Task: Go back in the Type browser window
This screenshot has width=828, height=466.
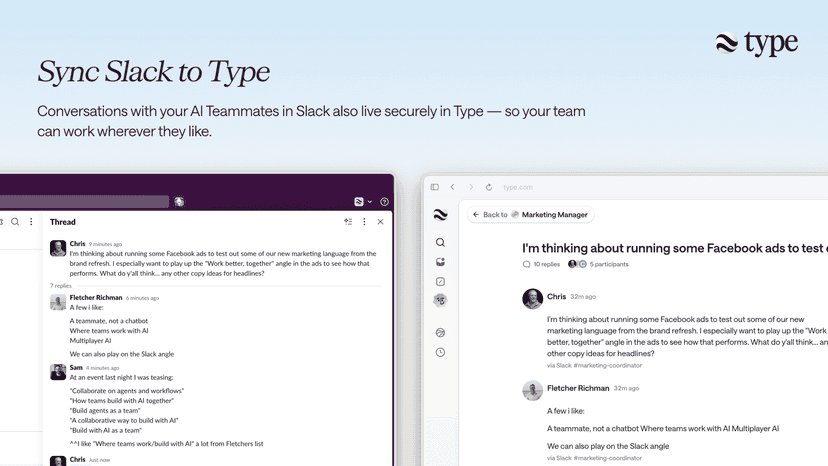Action: (x=453, y=187)
